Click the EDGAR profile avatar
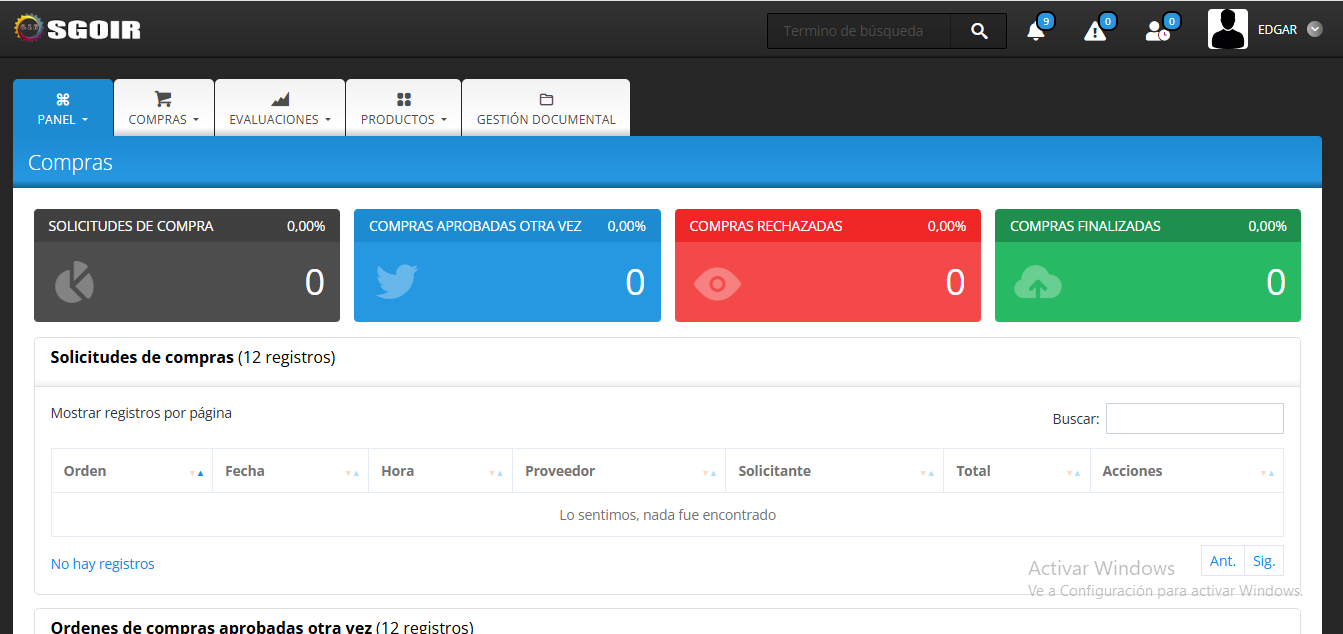This screenshot has width=1343, height=634. pos(1227,29)
